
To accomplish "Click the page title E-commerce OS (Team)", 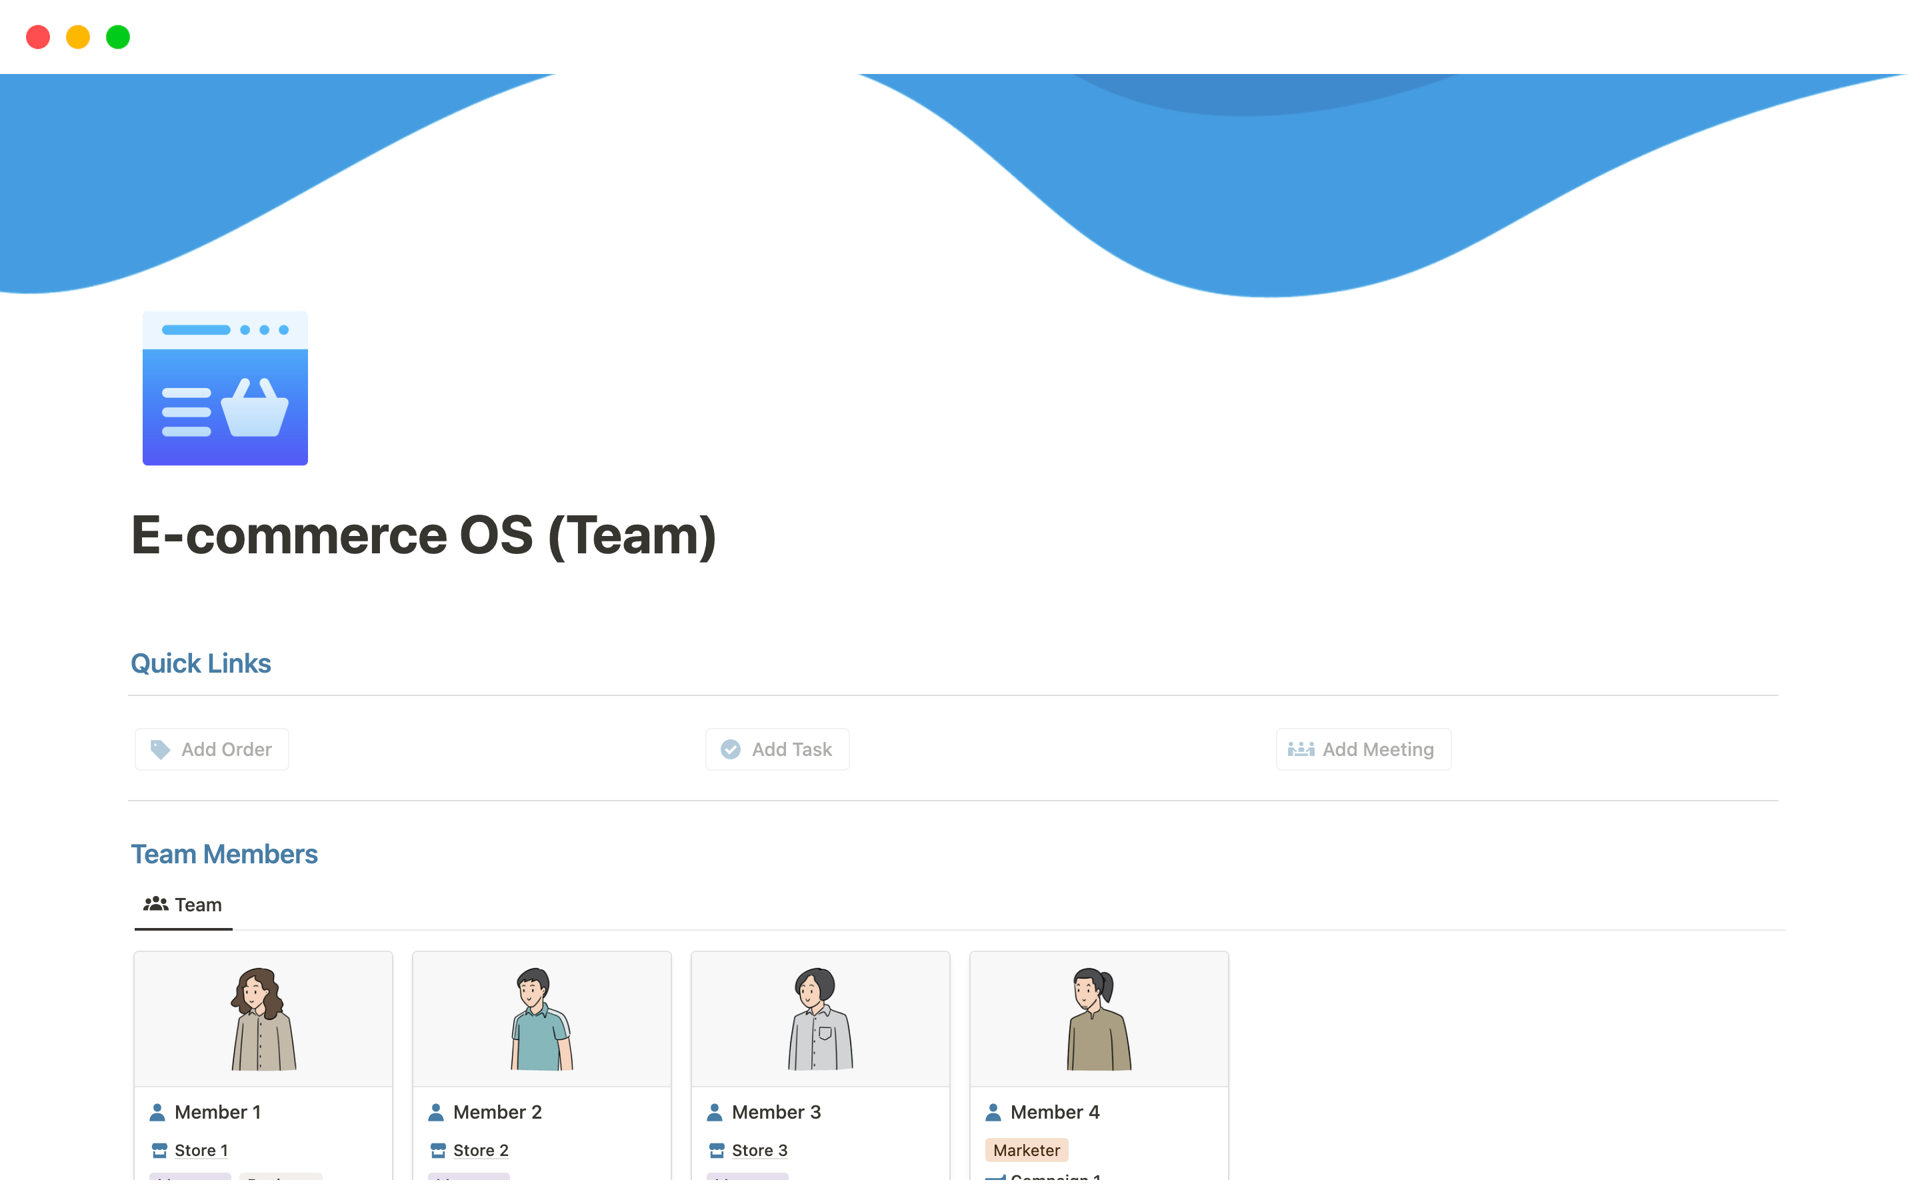I will (423, 535).
